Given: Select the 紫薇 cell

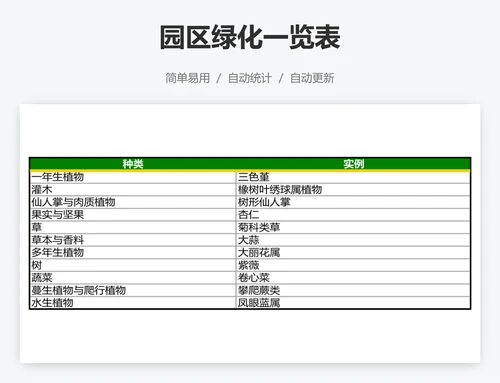Looking at the screenshot, I should [353, 265].
